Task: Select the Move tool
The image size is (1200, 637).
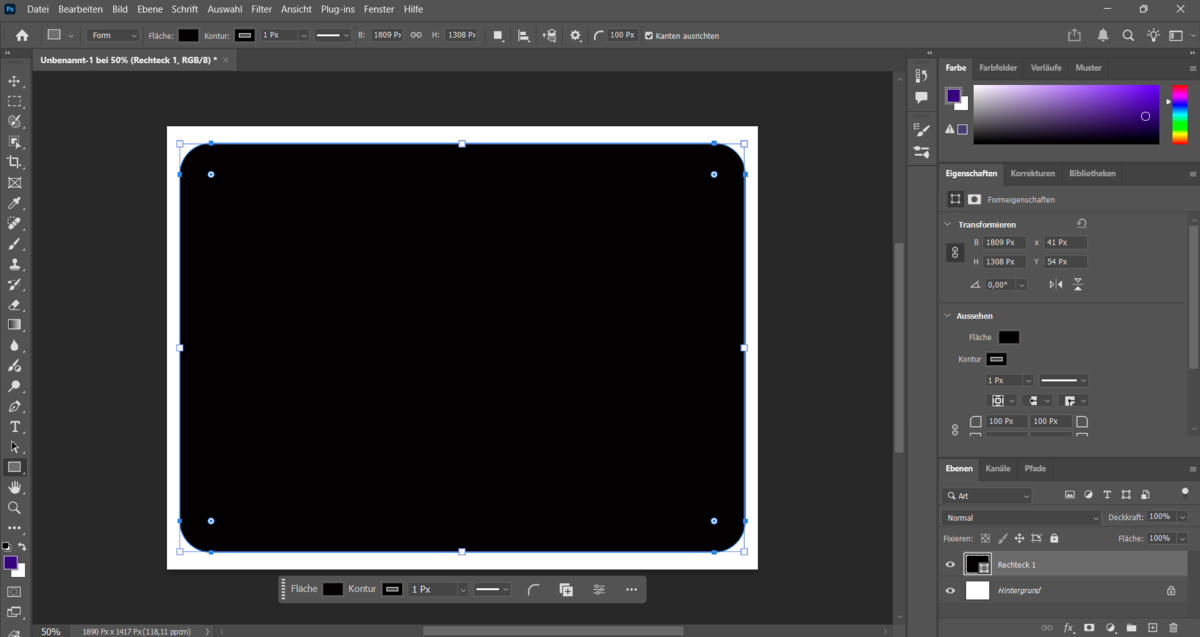Action: [x=14, y=81]
